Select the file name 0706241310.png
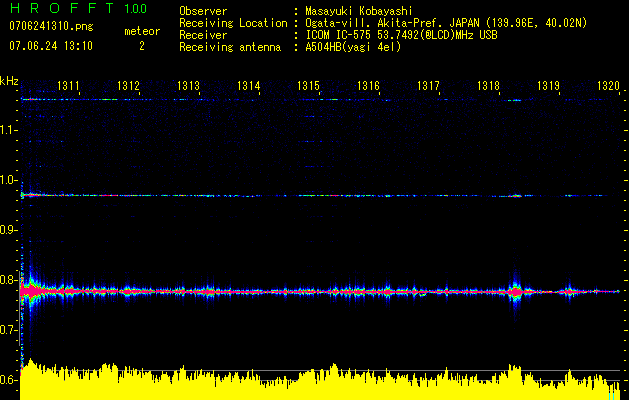629x400 pixels. pos(51,26)
